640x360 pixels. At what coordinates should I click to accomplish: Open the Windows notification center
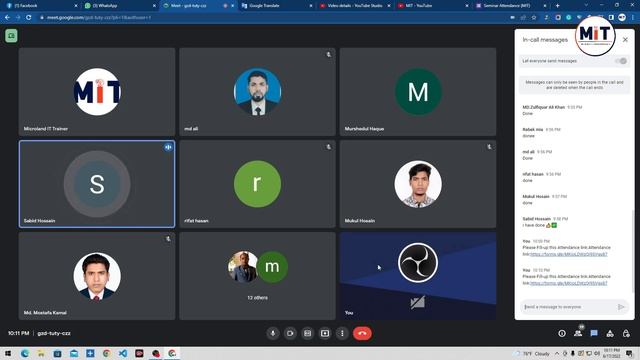(x=630, y=353)
